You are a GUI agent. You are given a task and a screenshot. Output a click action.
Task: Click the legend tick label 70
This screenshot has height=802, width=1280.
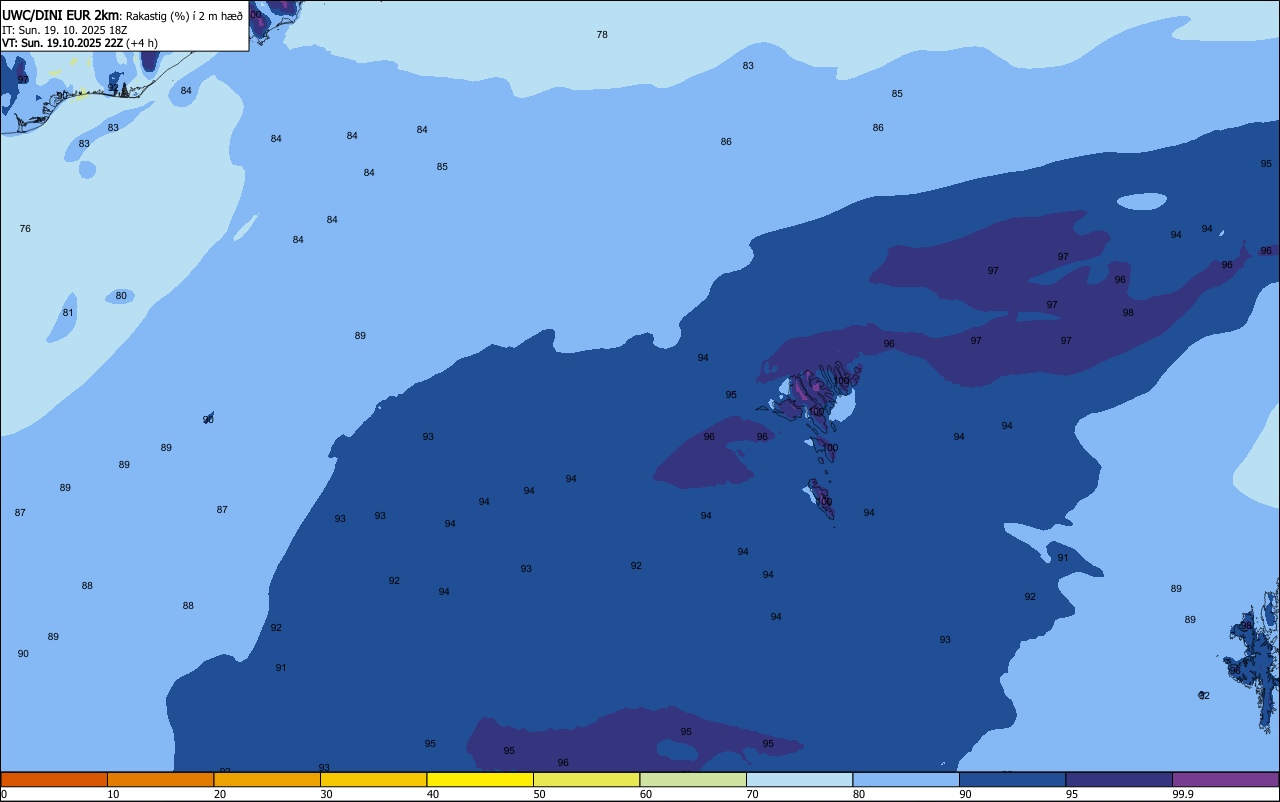pos(752,794)
